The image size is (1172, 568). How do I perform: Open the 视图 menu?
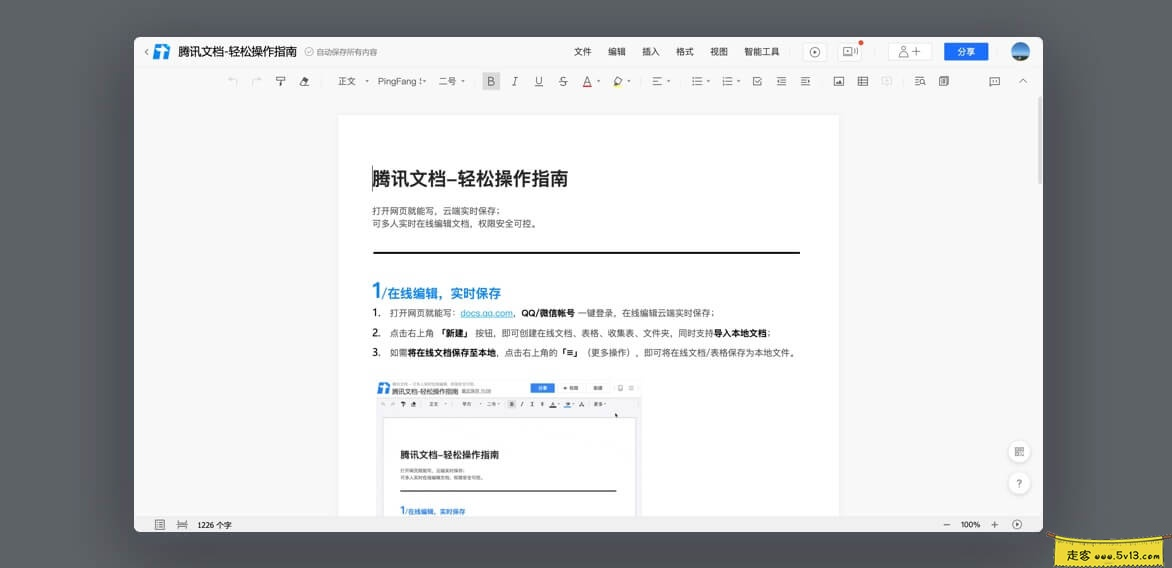[719, 52]
